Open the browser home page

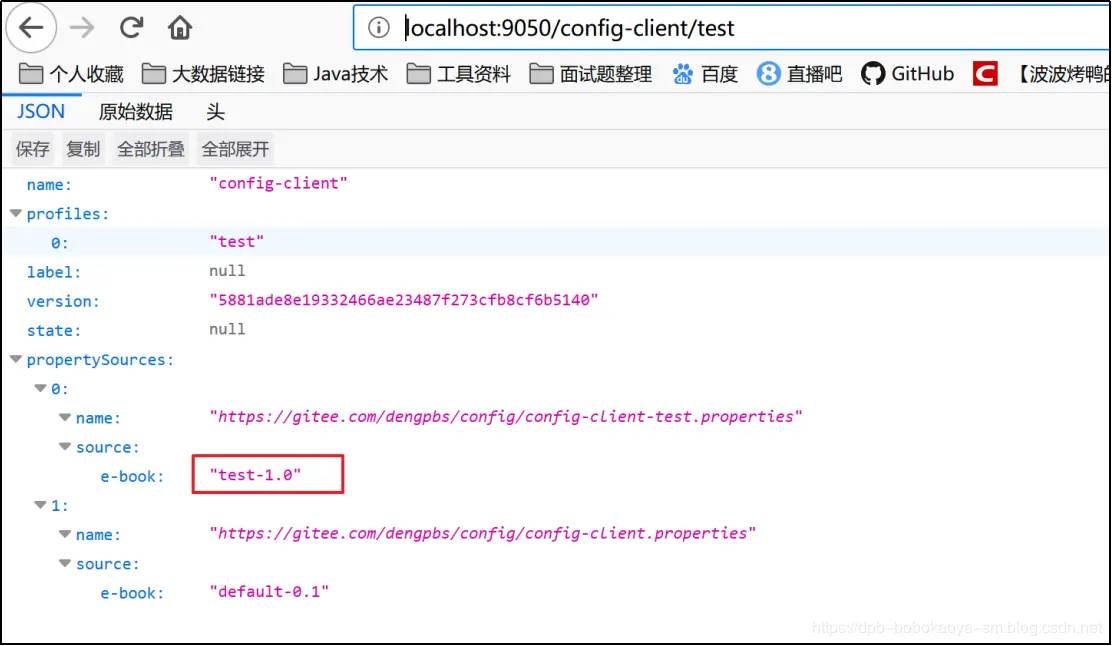click(x=179, y=28)
